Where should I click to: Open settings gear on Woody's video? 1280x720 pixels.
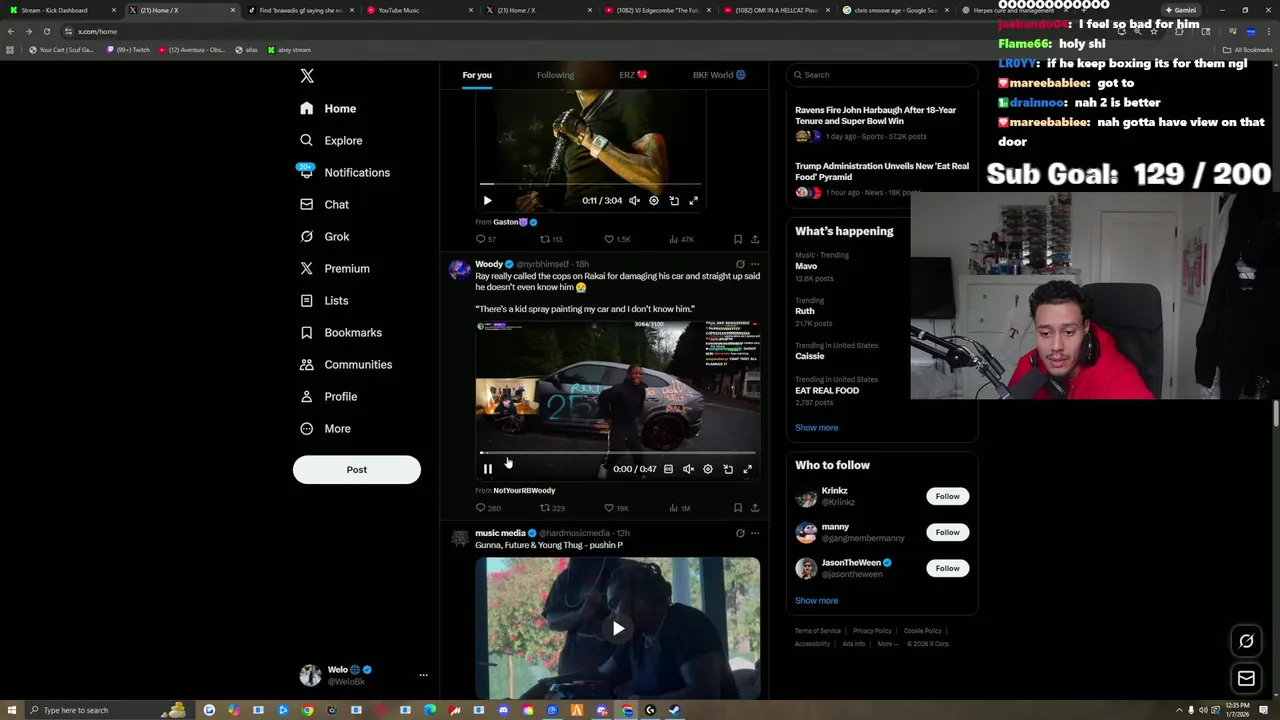pos(708,469)
